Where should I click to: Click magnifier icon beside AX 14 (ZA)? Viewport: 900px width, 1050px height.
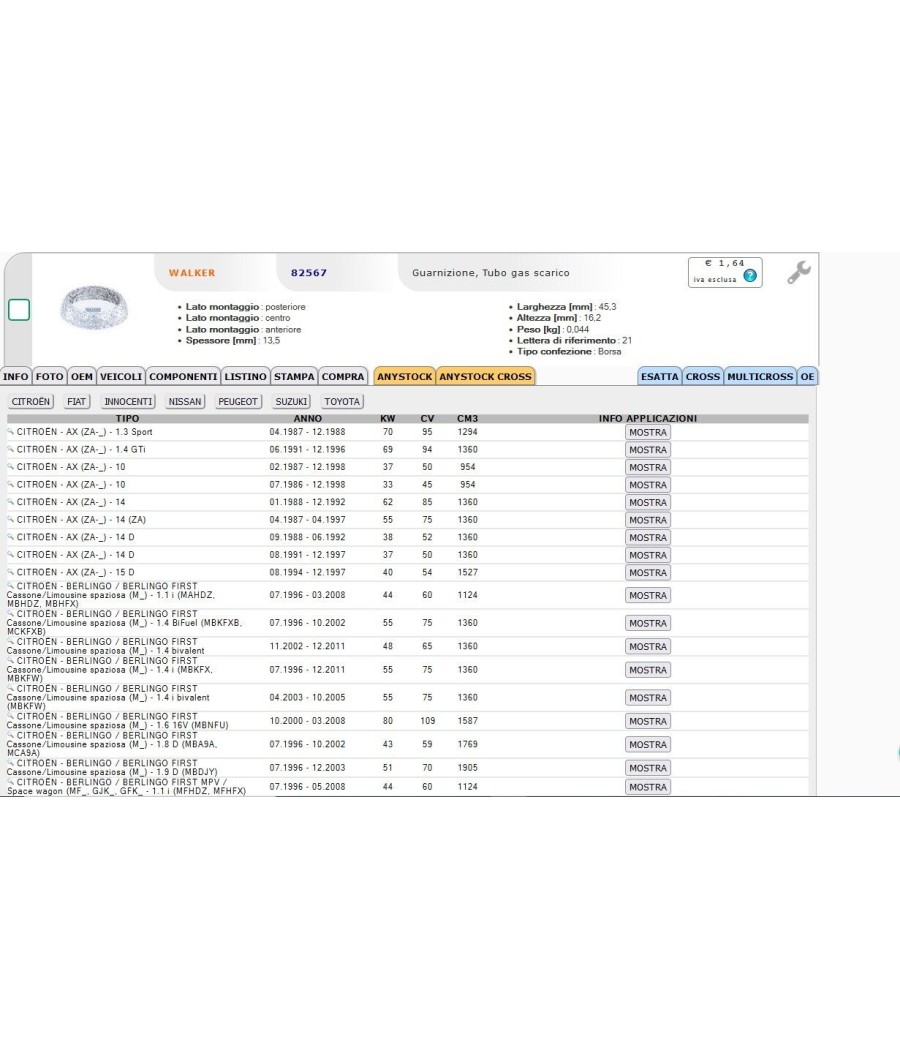click(x=11, y=520)
